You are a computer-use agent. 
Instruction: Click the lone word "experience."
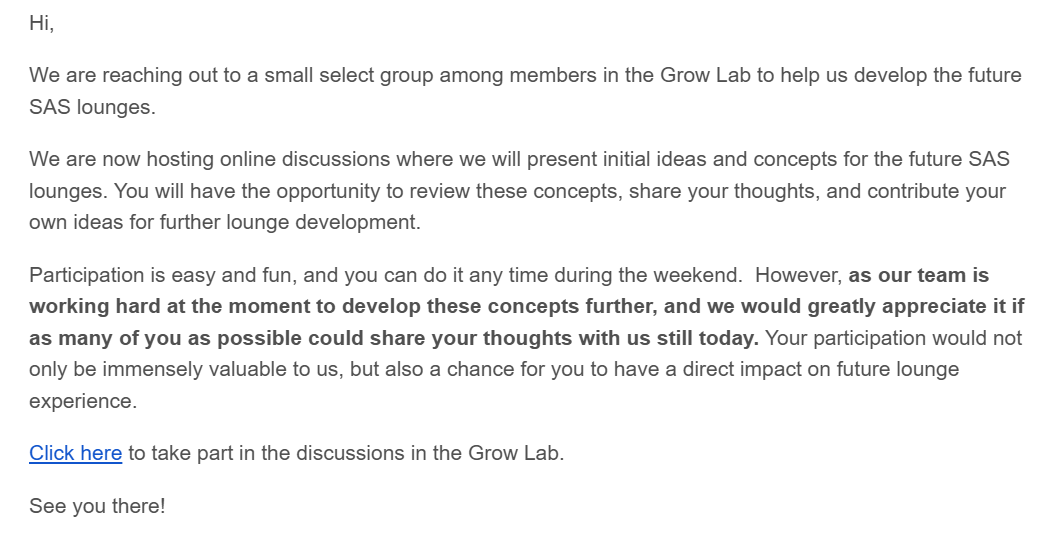82,401
